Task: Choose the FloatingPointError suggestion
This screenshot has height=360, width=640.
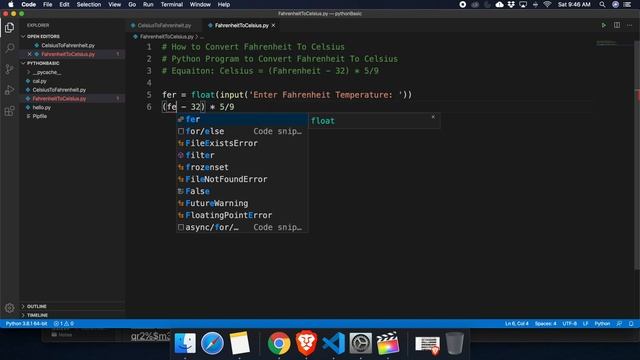Action: [x=242, y=215]
